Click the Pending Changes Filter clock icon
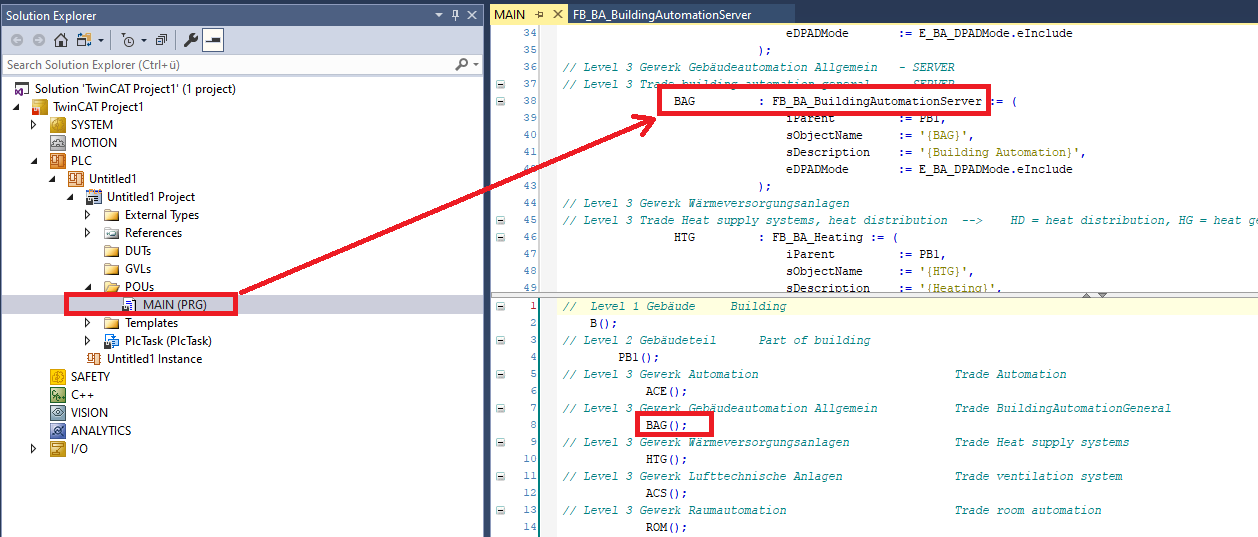The image size is (1258, 537). coord(127,40)
